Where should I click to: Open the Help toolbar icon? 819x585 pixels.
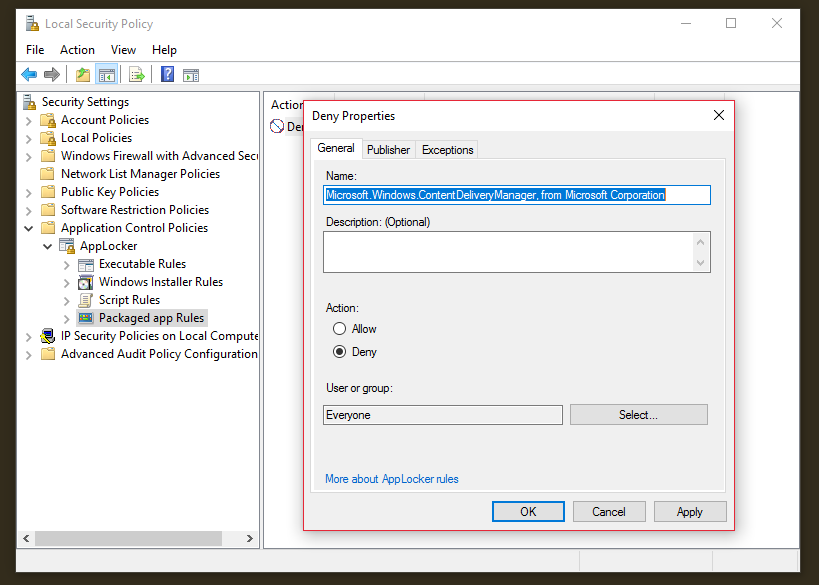pos(167,74)
